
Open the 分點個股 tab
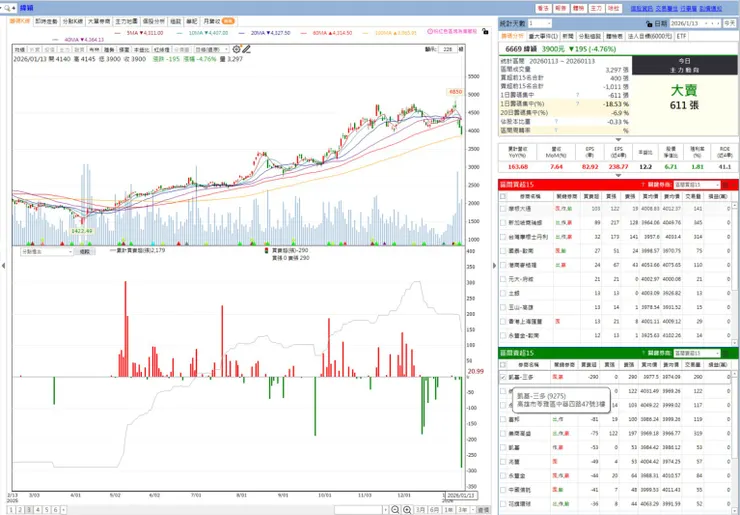point(590,36)
